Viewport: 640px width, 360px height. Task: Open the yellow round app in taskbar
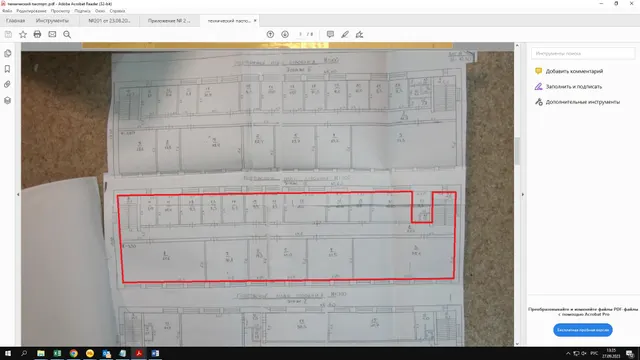[90, 353]
